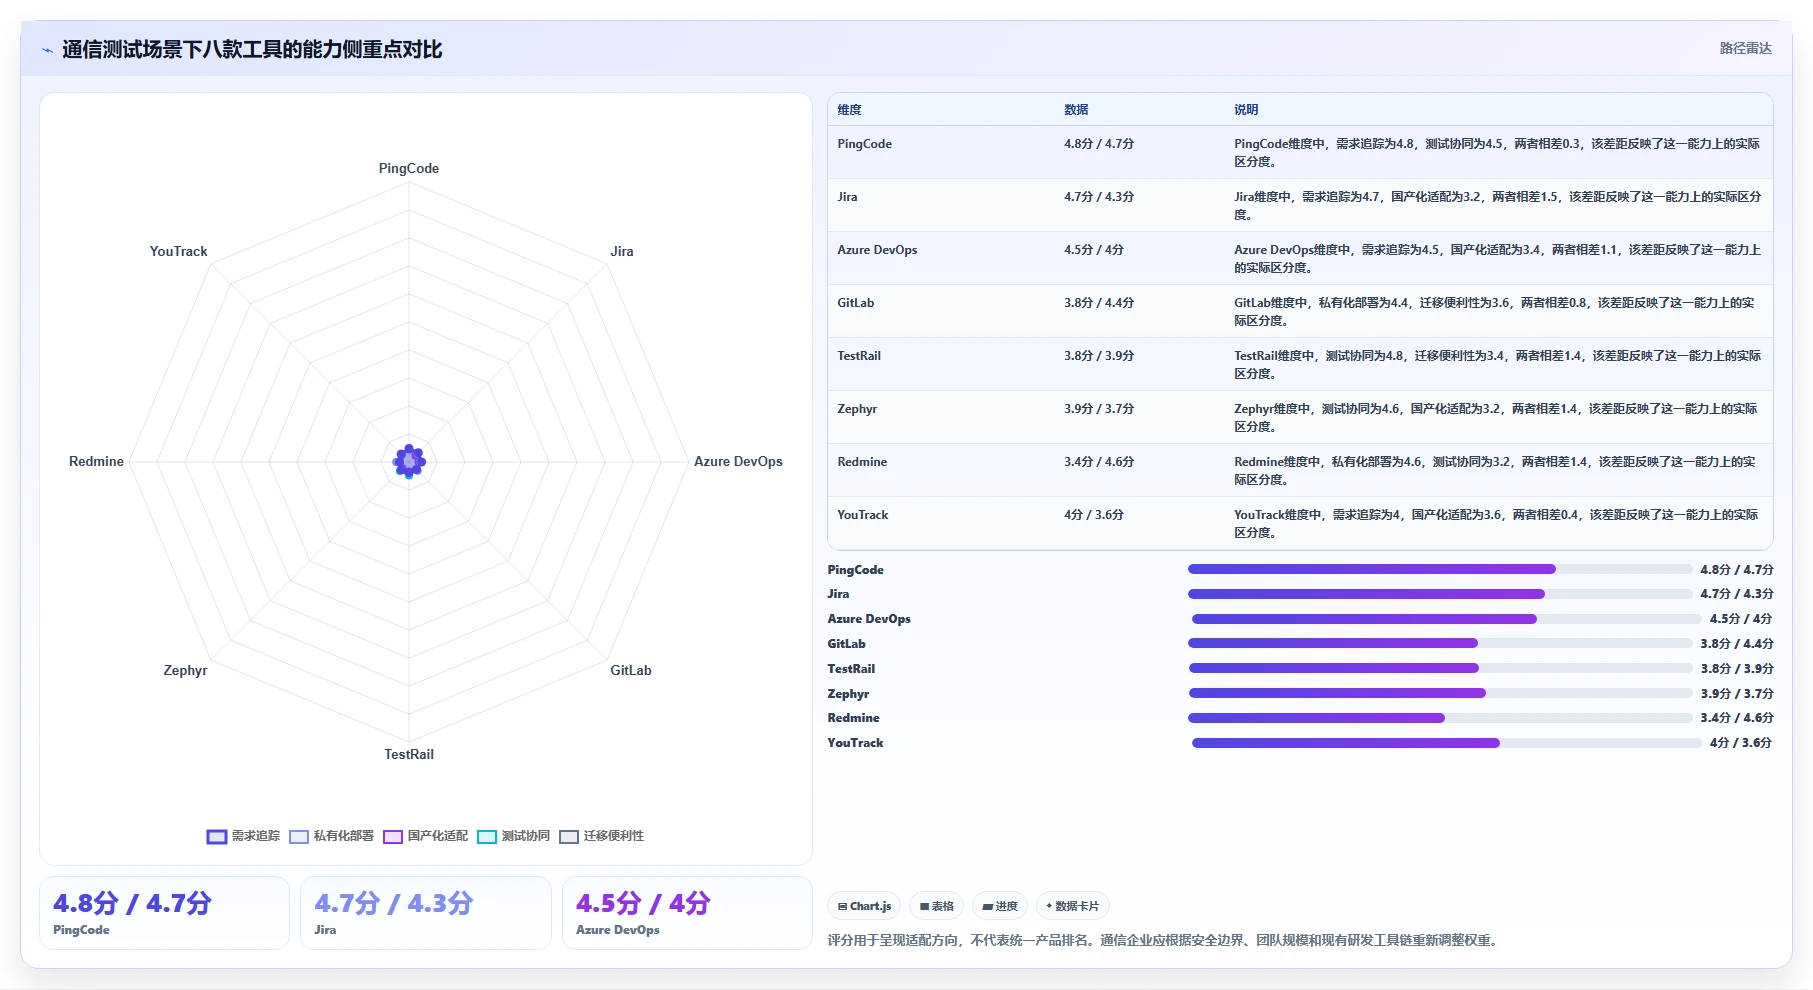Select the PingCode table row name

pyautogui.click(x=864, y=144)
